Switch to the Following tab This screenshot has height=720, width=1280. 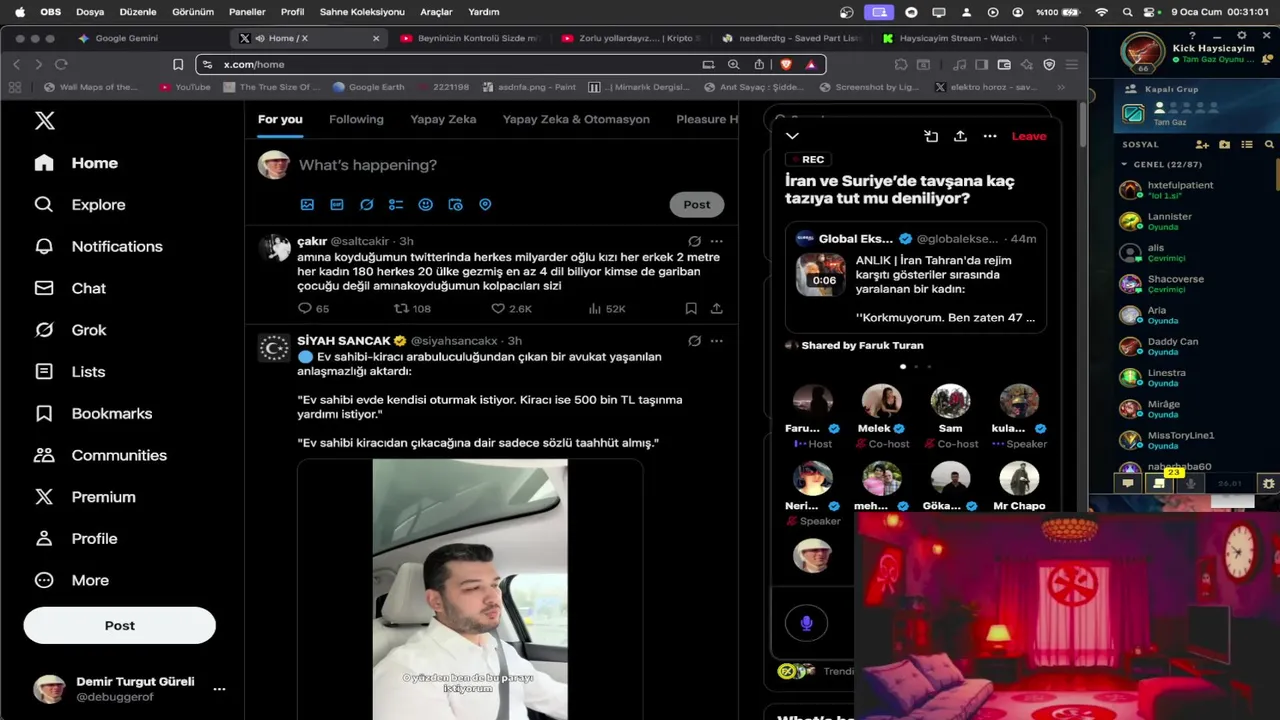point(356,119)
